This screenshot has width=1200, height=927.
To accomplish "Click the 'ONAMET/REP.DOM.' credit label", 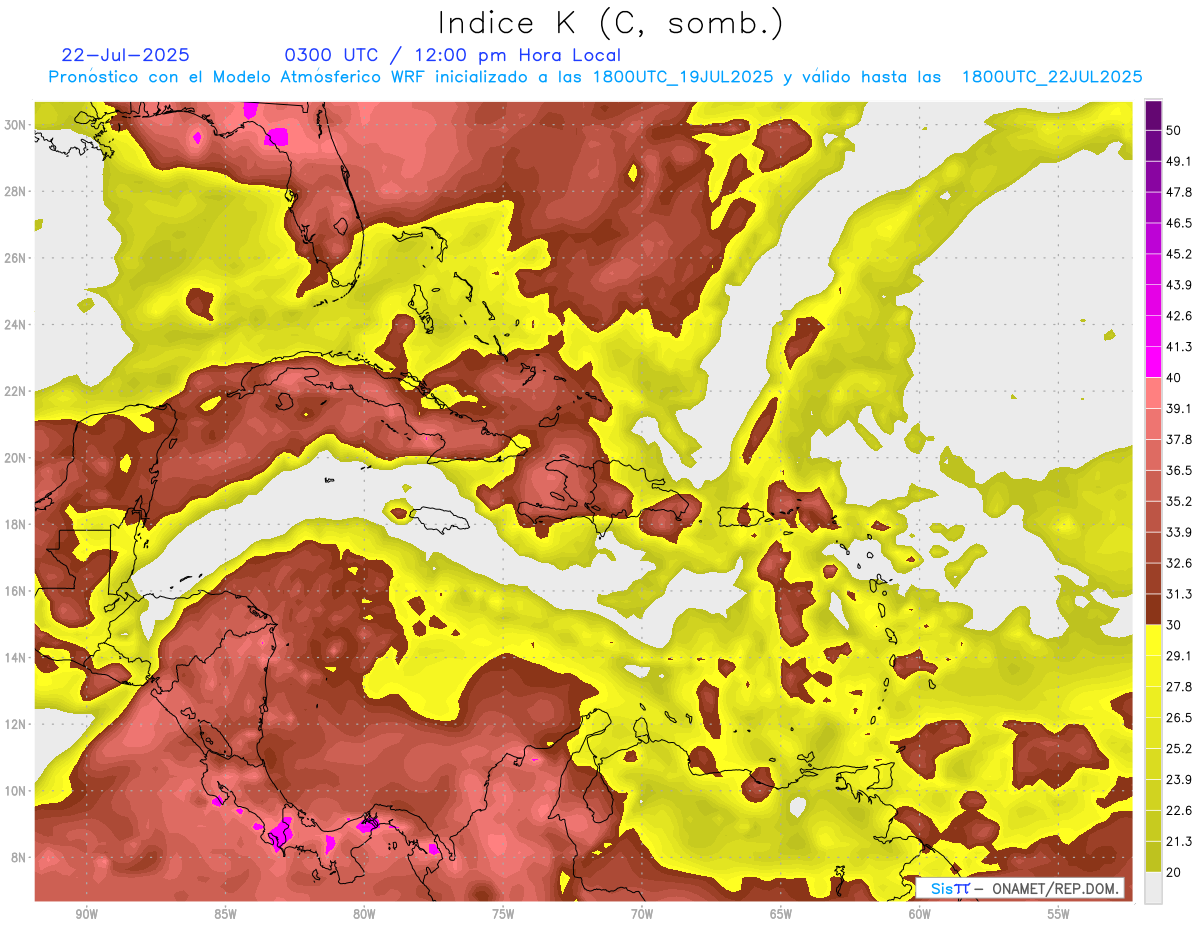I will [1054, 888].
